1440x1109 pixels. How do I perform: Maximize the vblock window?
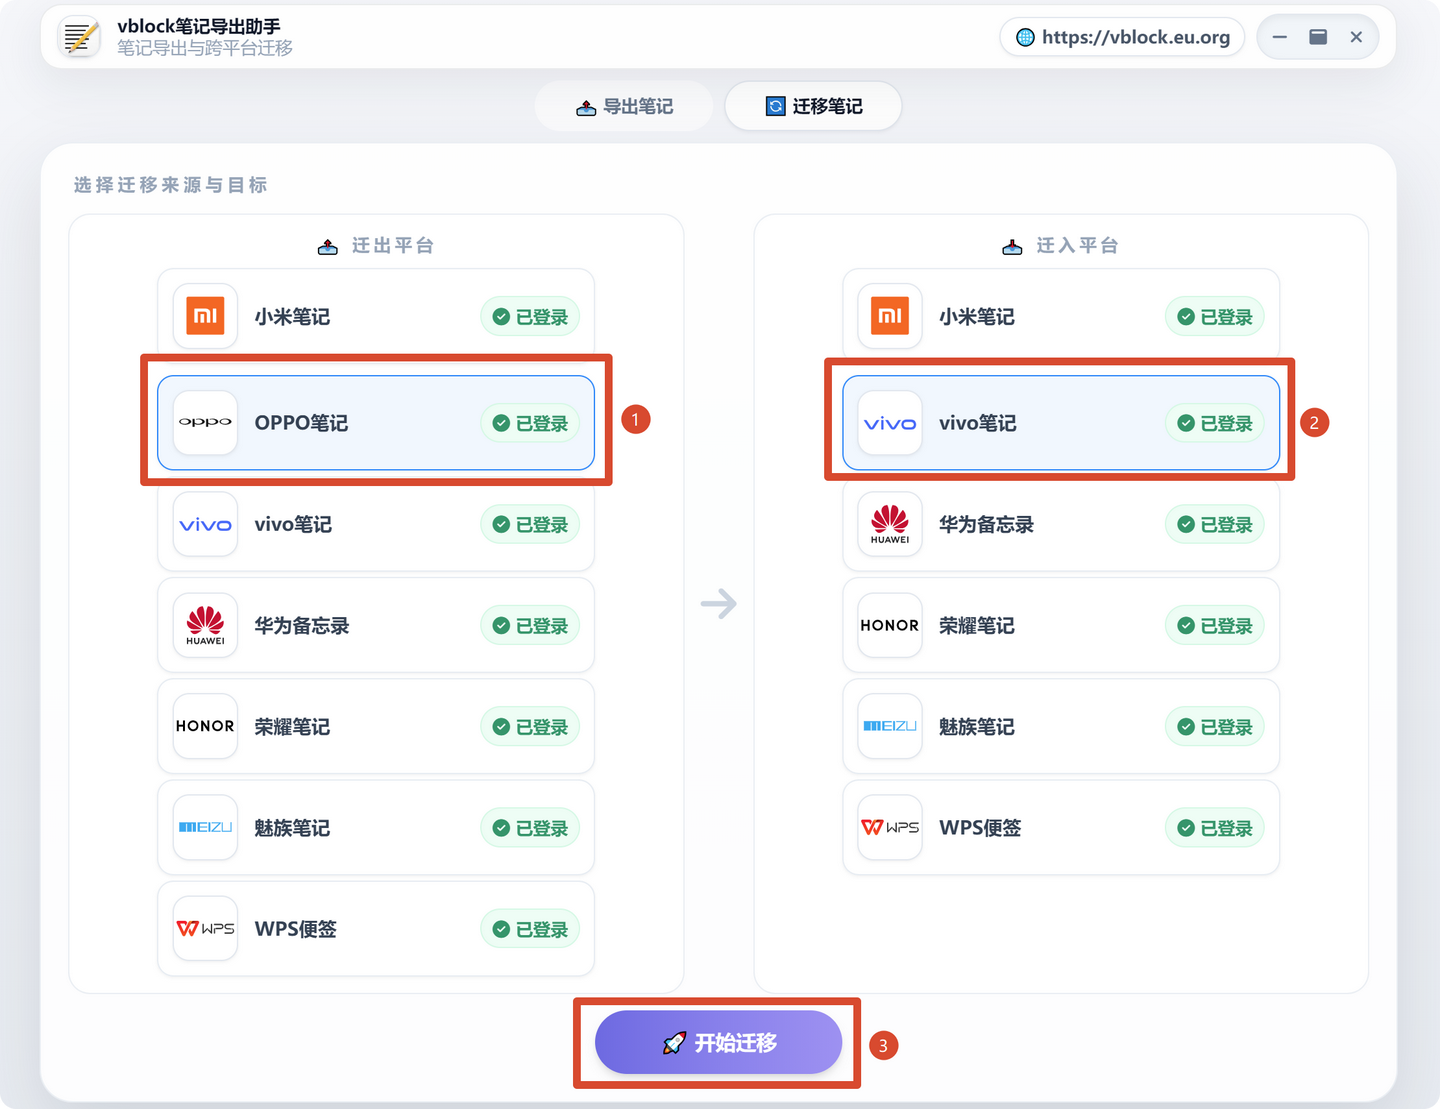pyautogui.click(x=1318, y=37)
